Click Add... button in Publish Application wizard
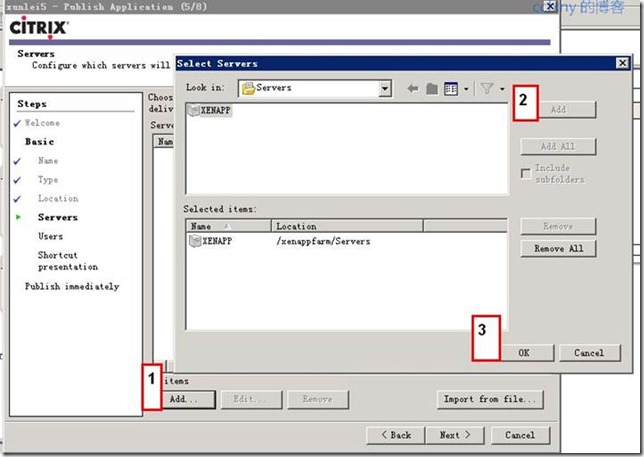Image resolution: width=644 pixels, height=457 pixels. click(189, 399)
